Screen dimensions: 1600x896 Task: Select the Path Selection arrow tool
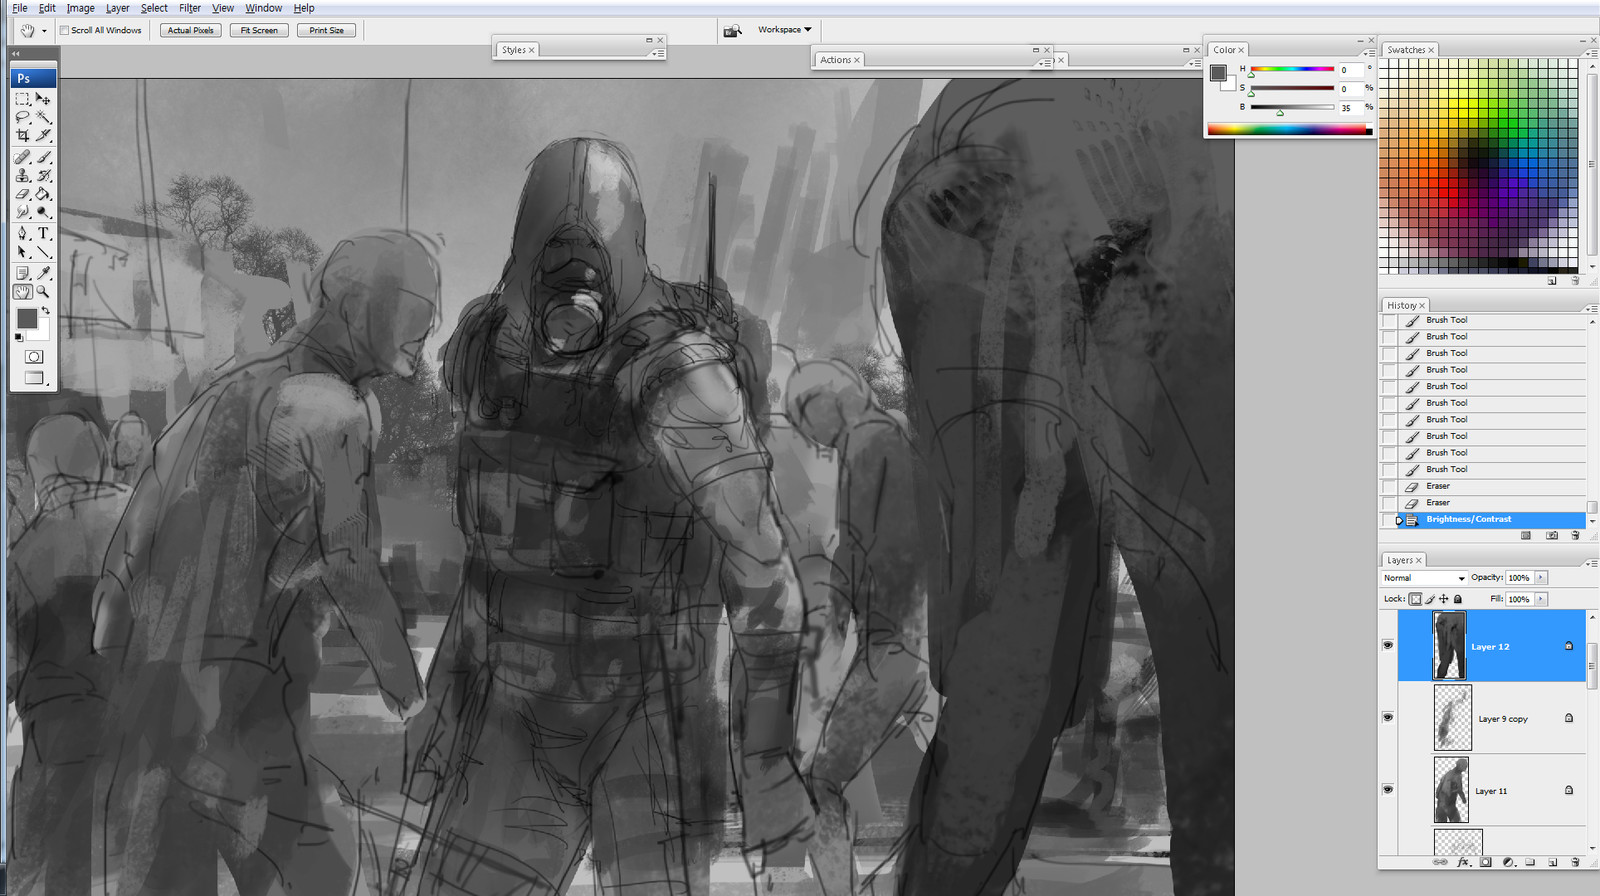[x=22, y=251]
